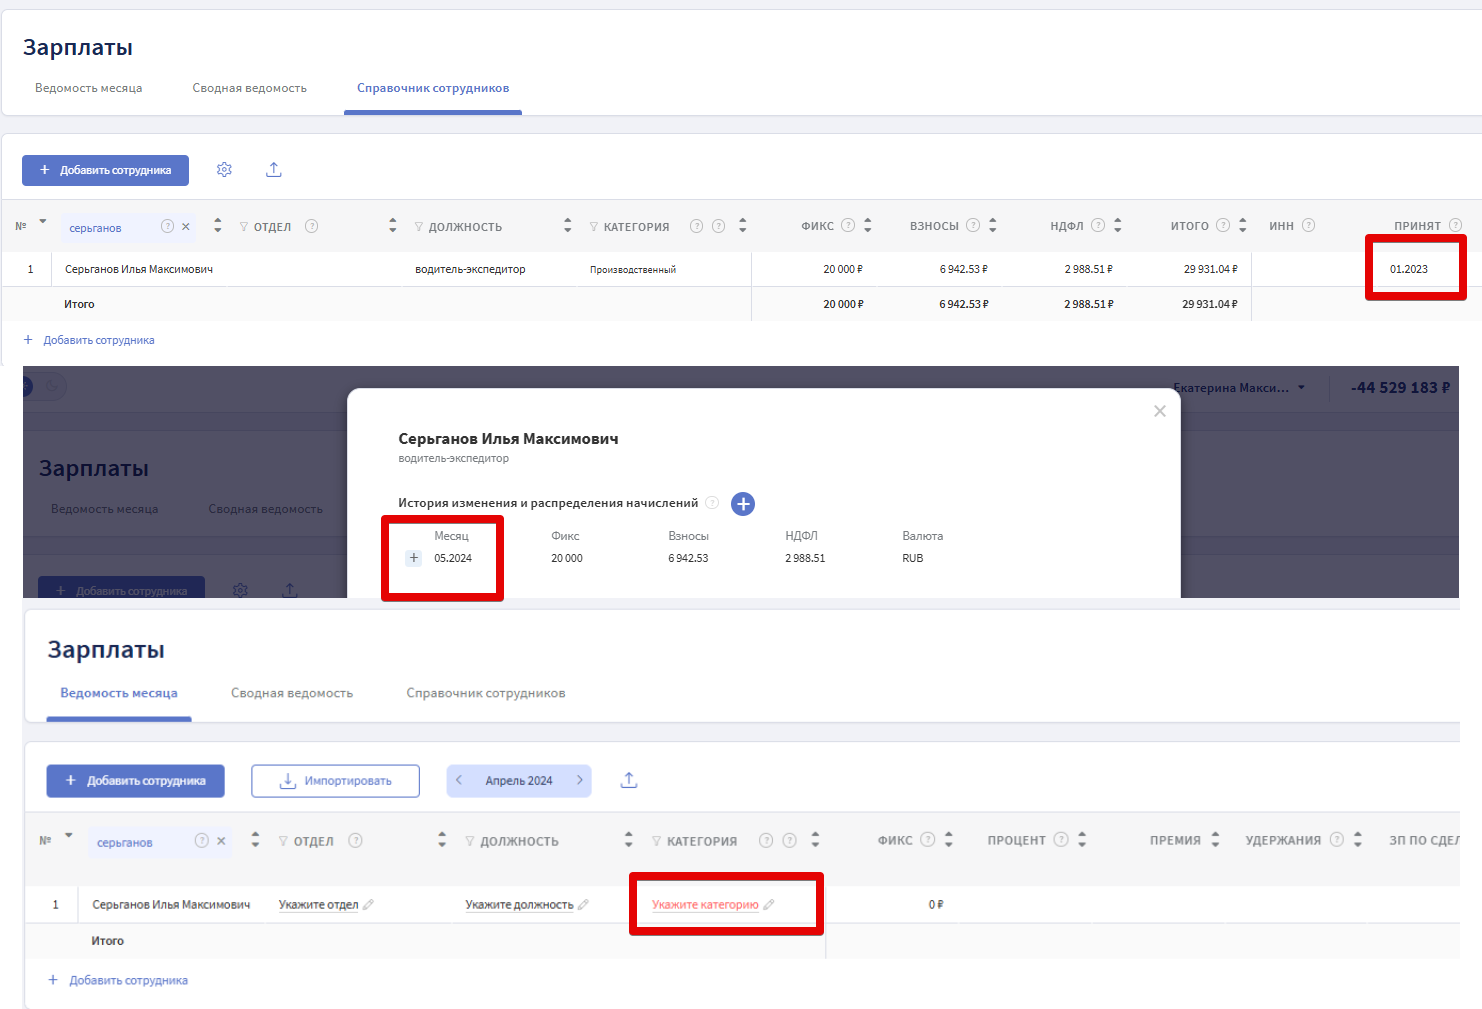Click the pencil icon next to Укажите отдел
This screenshot has width=1482, height=1009.
368,905
